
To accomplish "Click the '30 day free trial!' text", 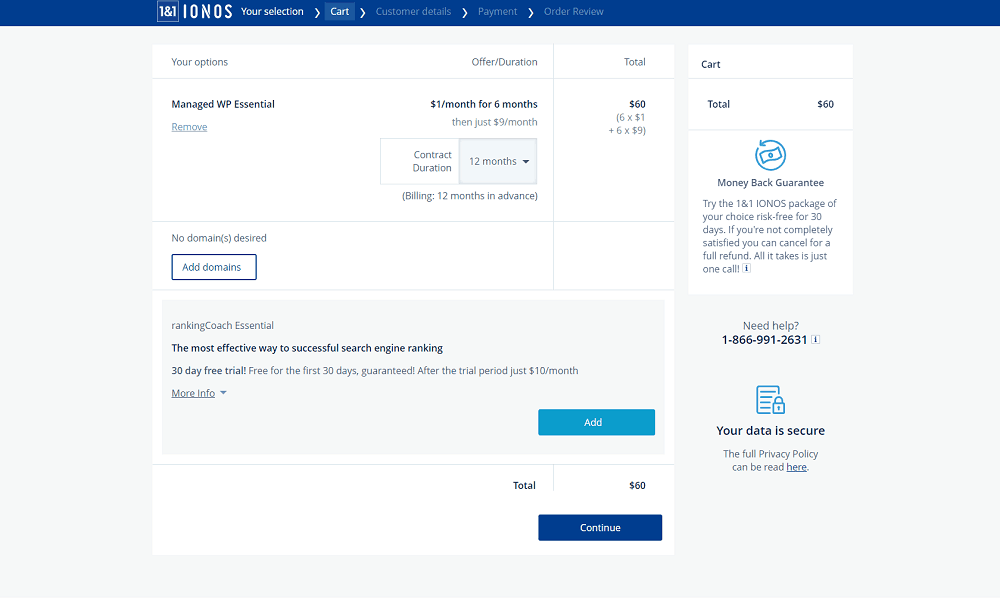I will [209, 371].
